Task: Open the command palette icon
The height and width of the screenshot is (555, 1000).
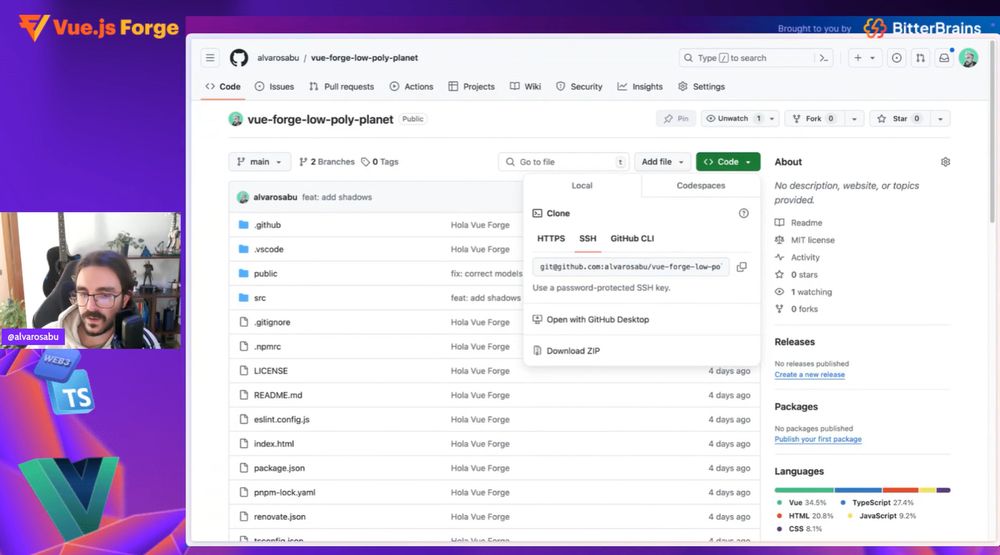Action: (824, 58)
